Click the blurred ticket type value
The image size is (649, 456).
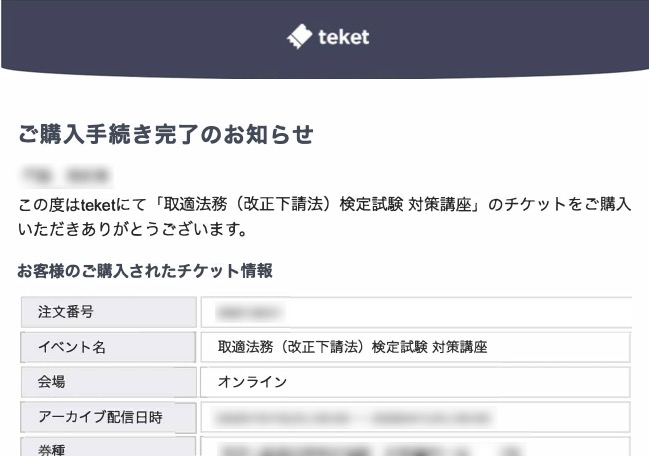pos(370,449)
